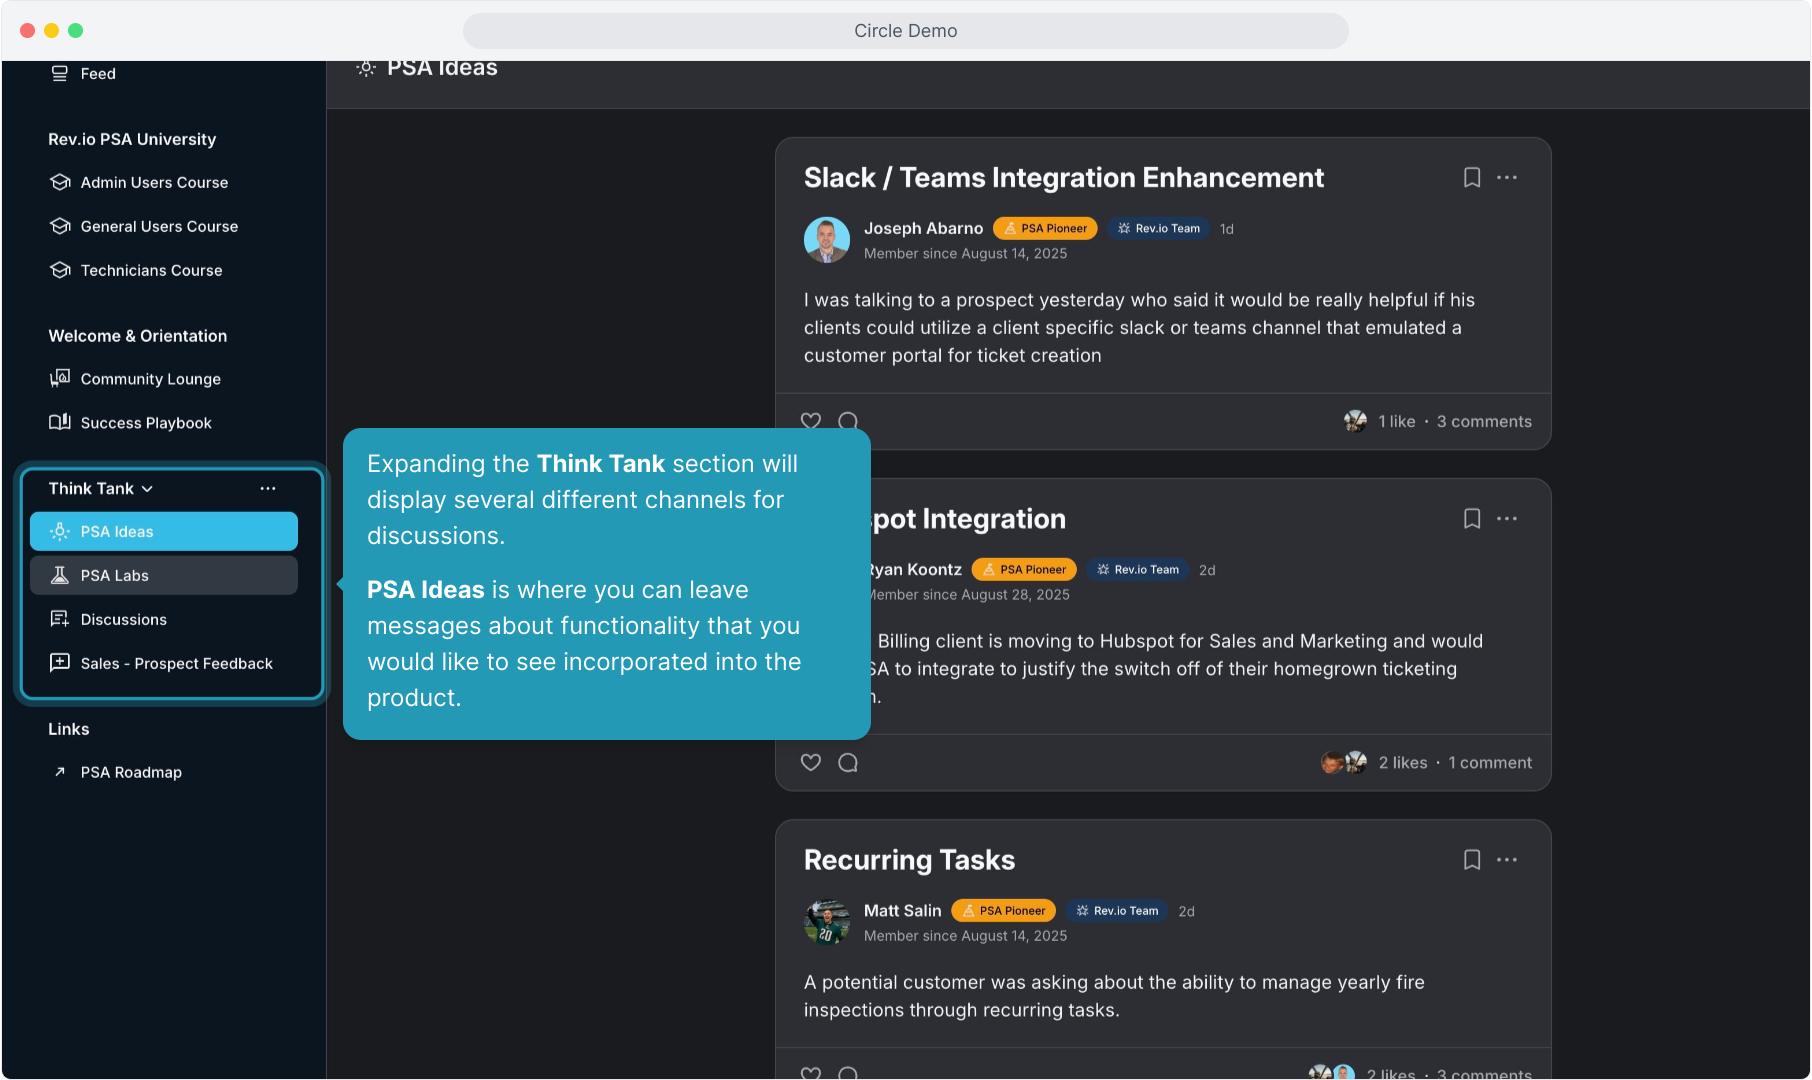The image size is (1812, 1080).
Task: Click Joseph Abarno's avatar
Action: 827,240
